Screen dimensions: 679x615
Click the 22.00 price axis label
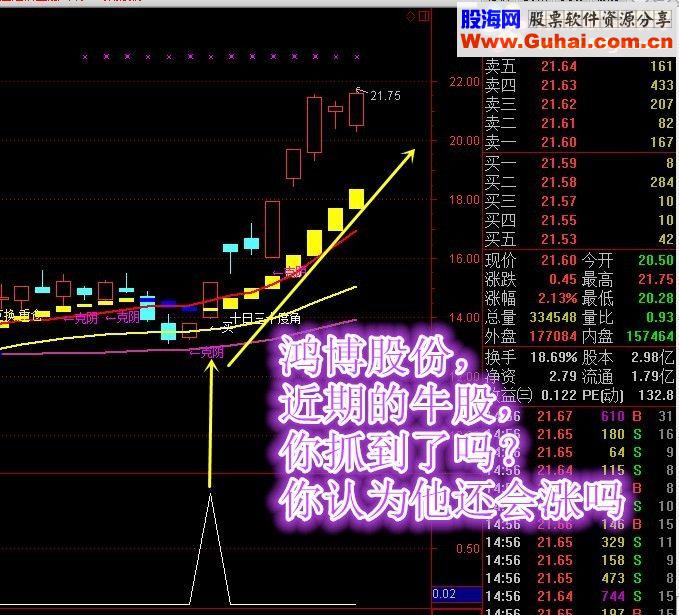464,82
